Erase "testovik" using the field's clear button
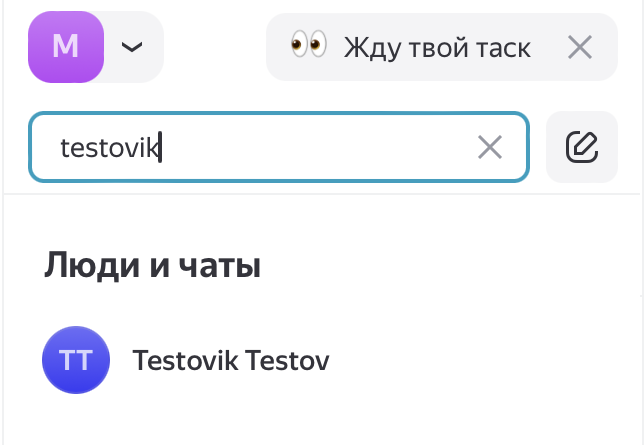 [489, 148]
